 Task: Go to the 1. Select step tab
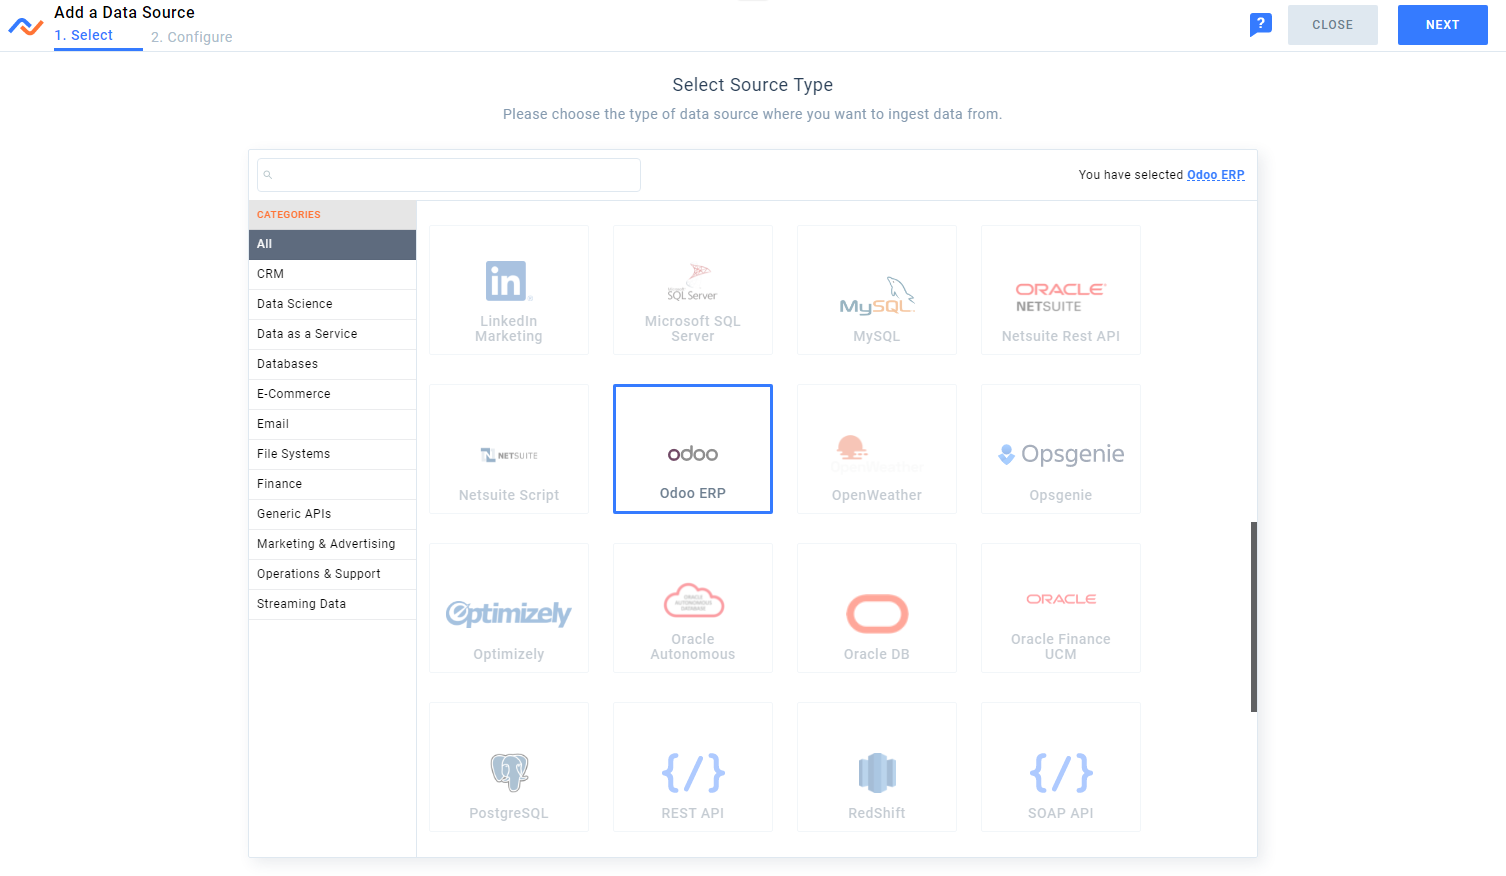click(84, 35)
